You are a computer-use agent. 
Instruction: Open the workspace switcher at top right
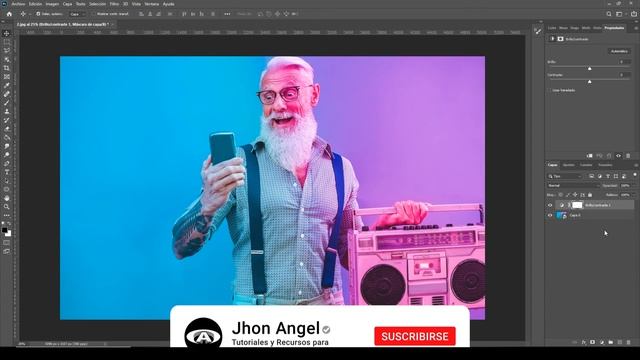click(x=620, y=14)
